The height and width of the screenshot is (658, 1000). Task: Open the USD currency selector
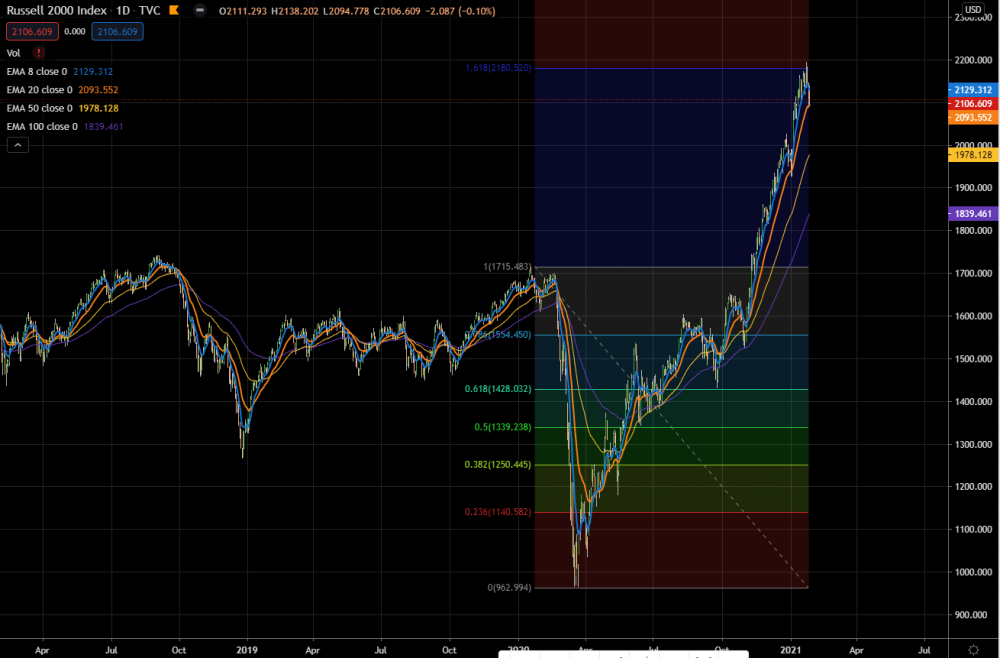click(973, 10)
